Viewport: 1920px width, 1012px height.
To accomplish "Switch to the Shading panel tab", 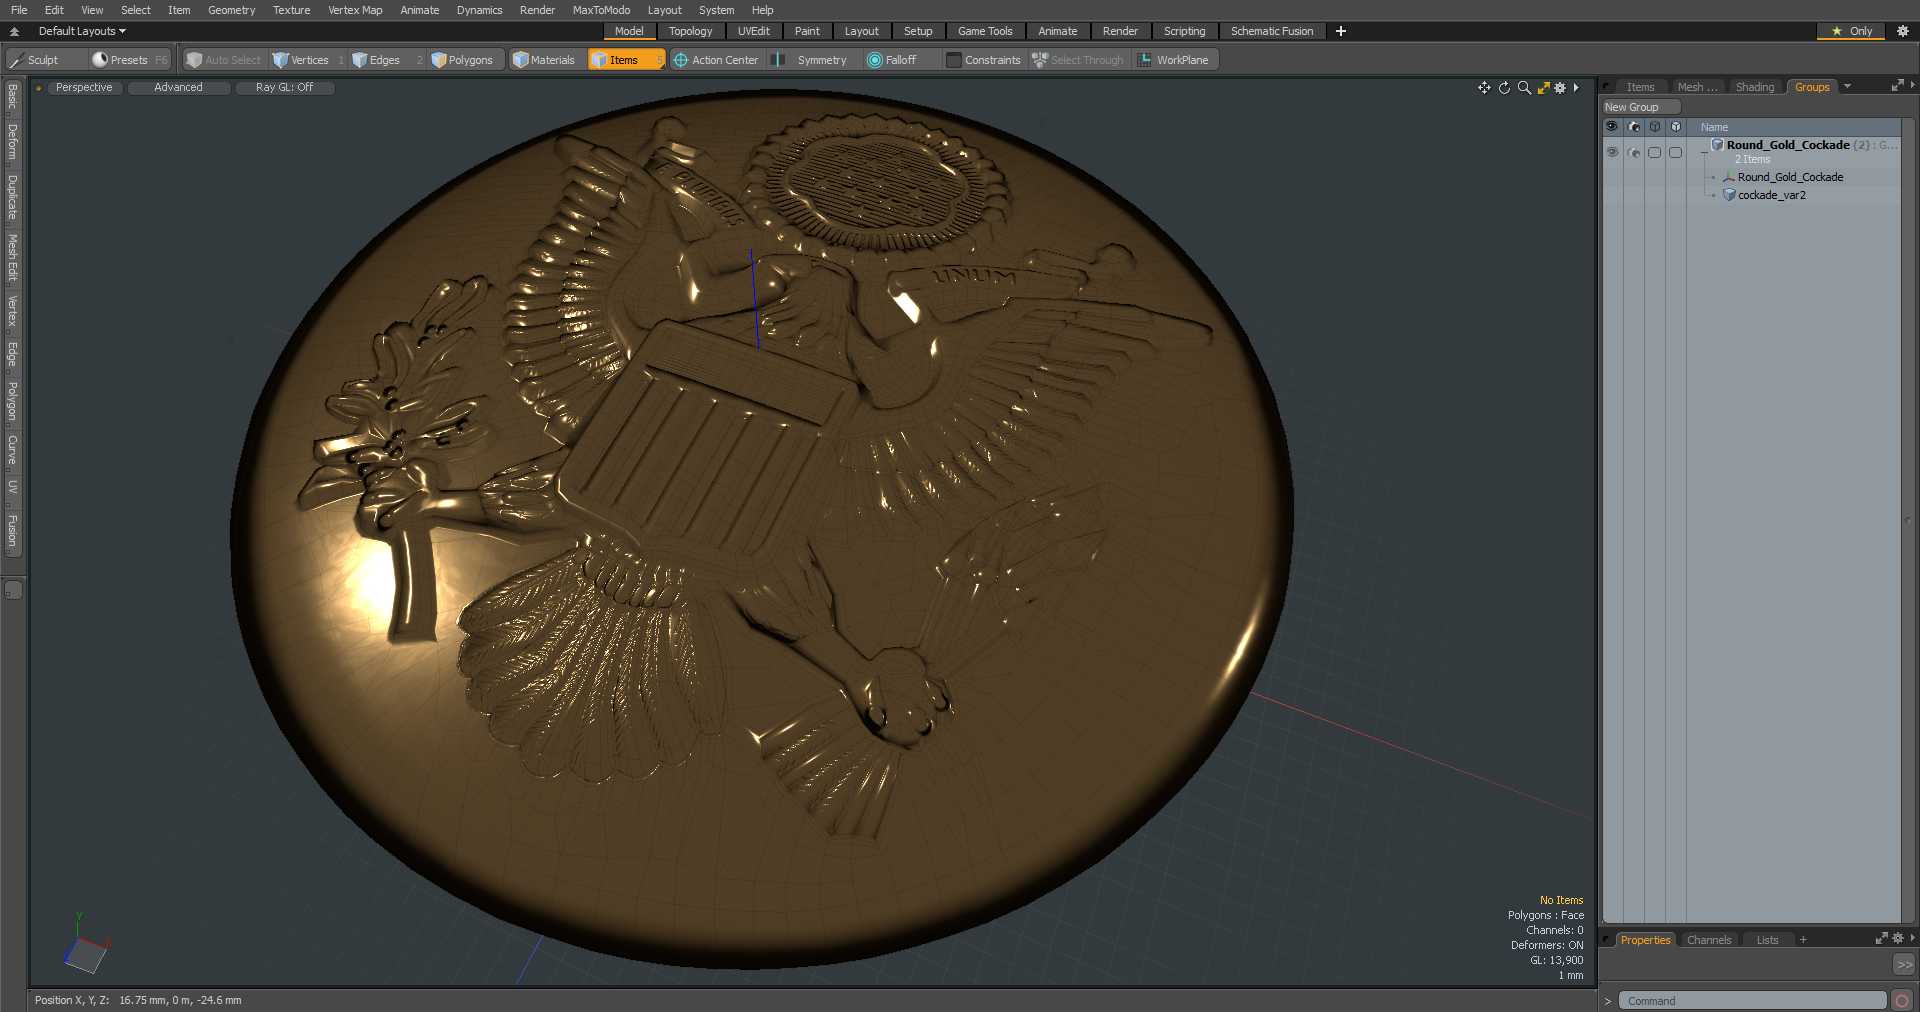I will pos(1754,87).
